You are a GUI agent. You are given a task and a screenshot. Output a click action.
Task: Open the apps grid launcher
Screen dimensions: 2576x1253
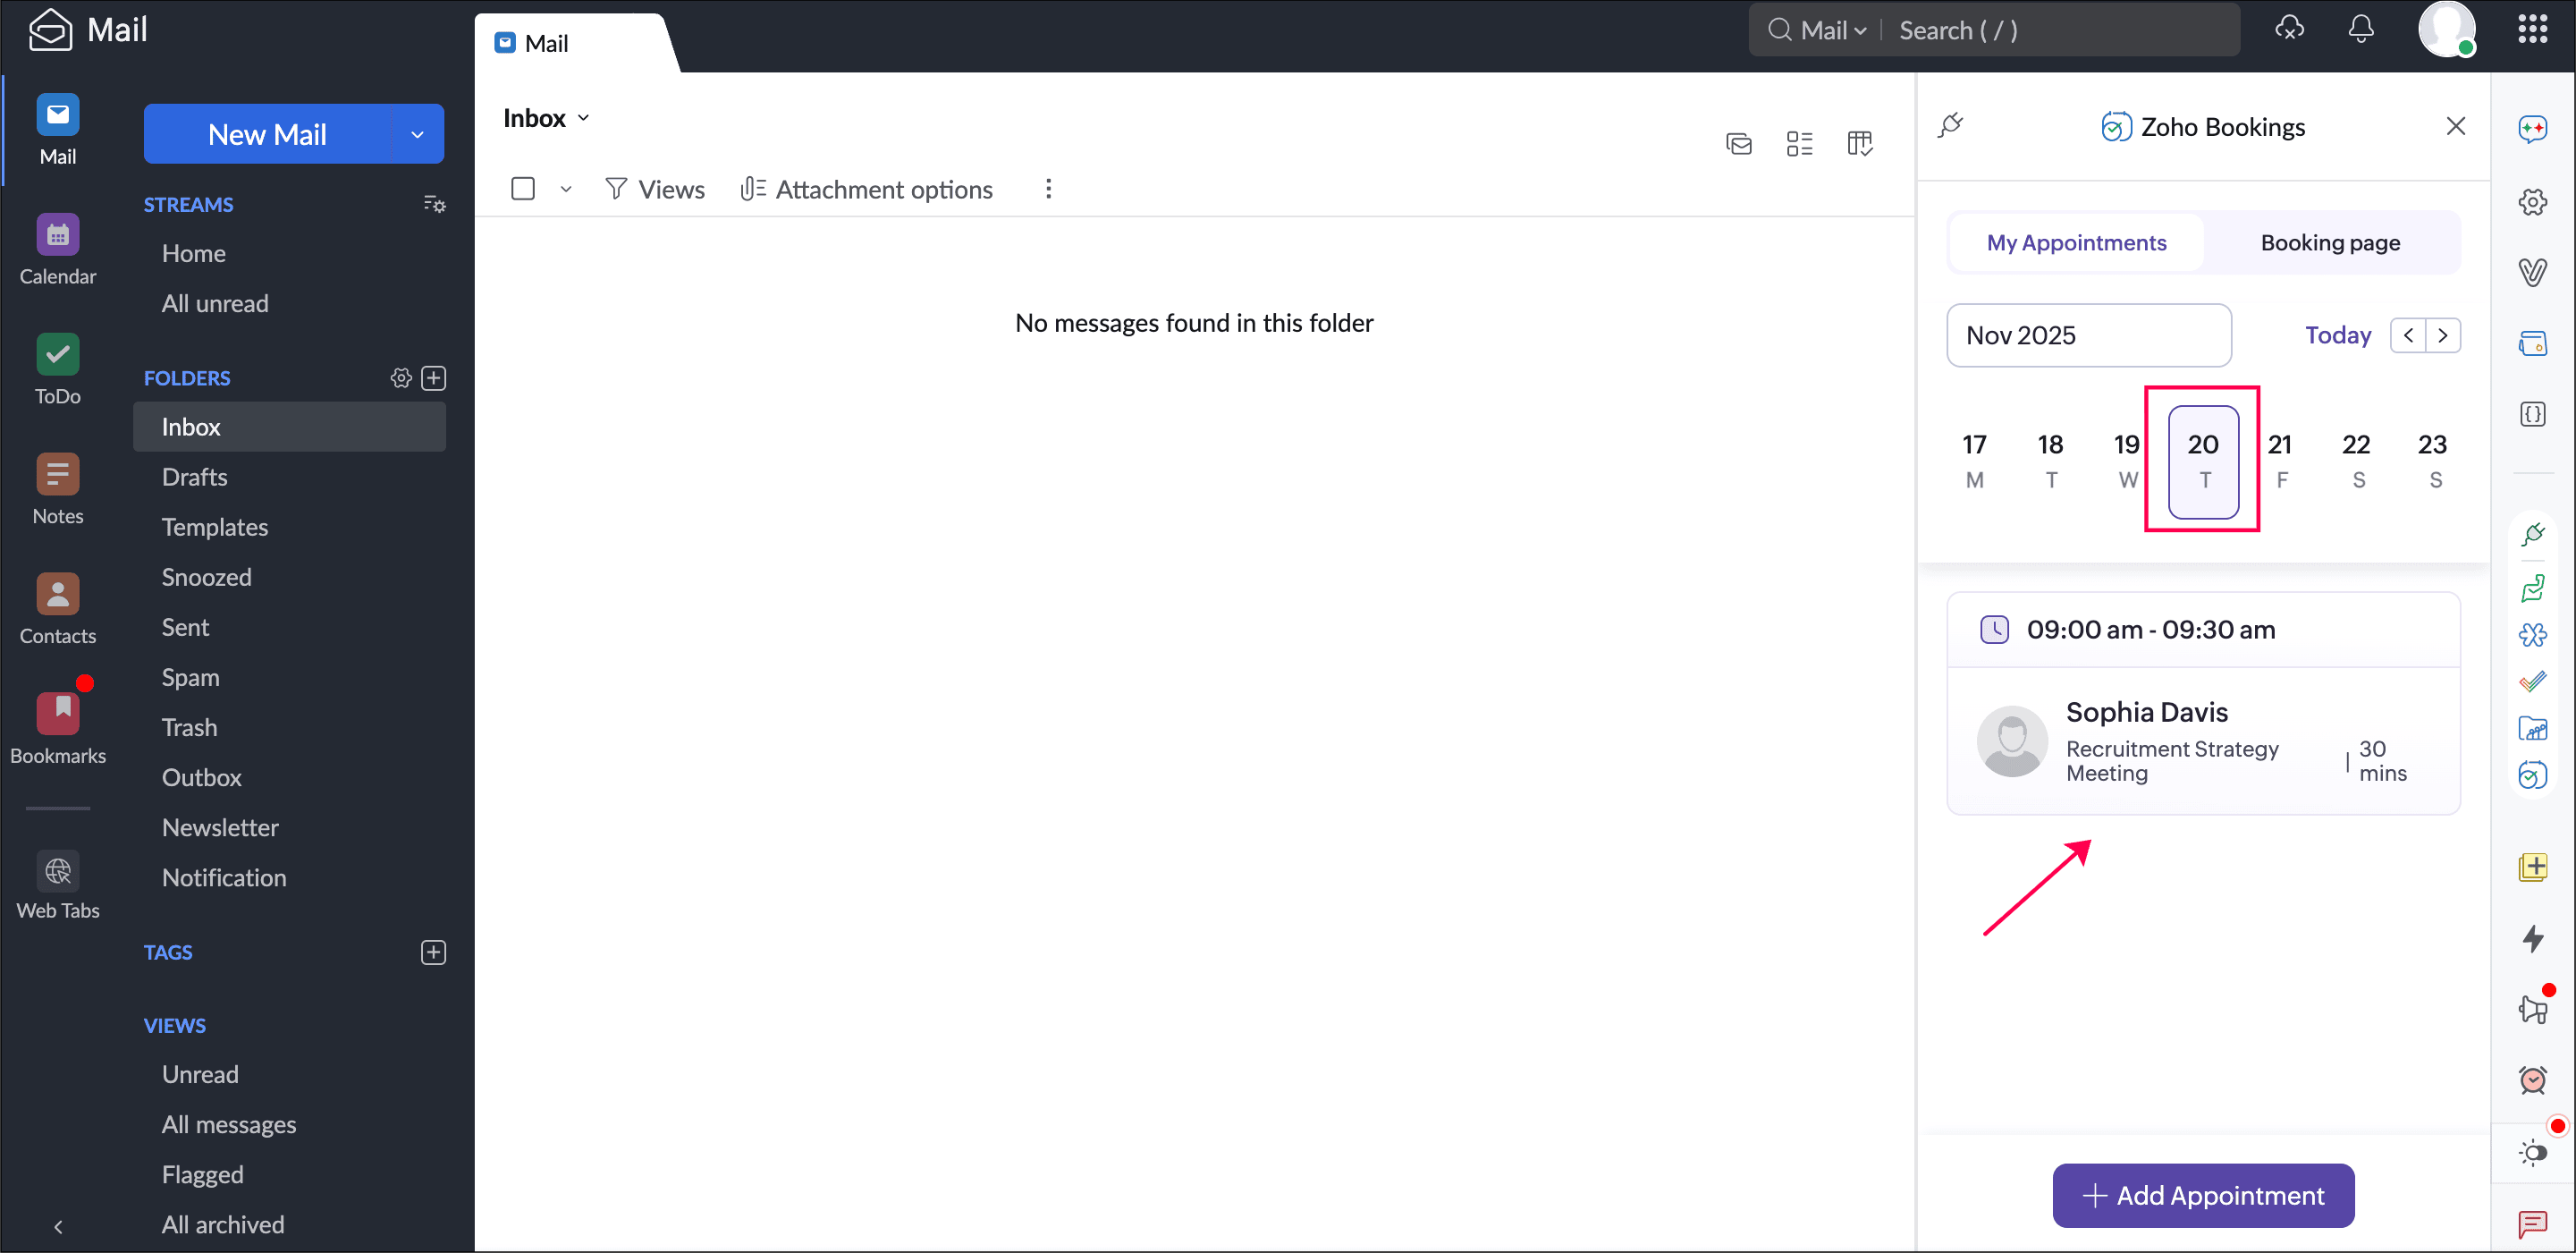tap(2532, 30)
